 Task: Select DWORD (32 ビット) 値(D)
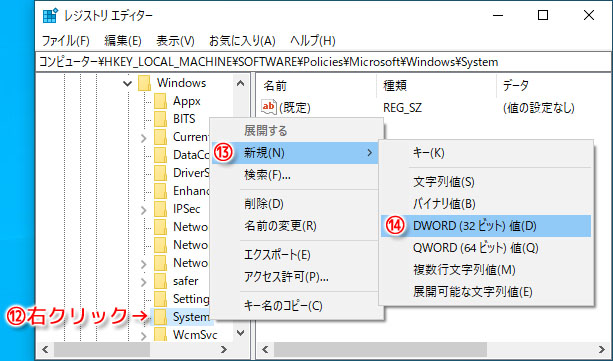pyautogui.click(x=486, y=226)
